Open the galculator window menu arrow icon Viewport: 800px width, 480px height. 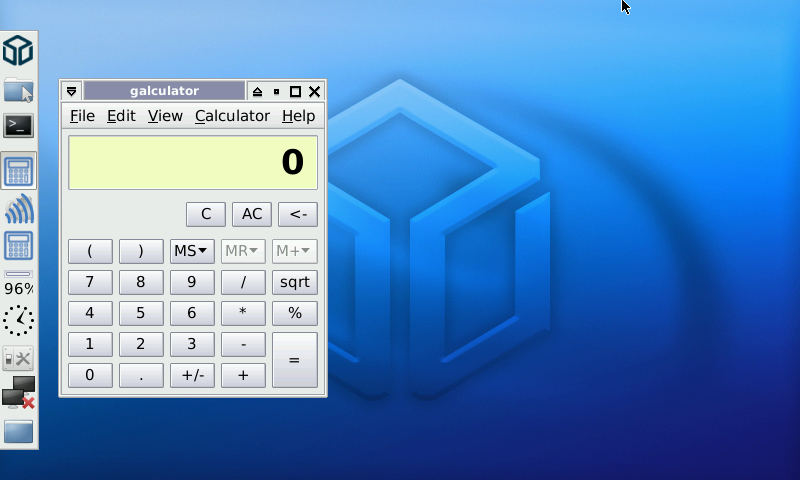[71, 91]
